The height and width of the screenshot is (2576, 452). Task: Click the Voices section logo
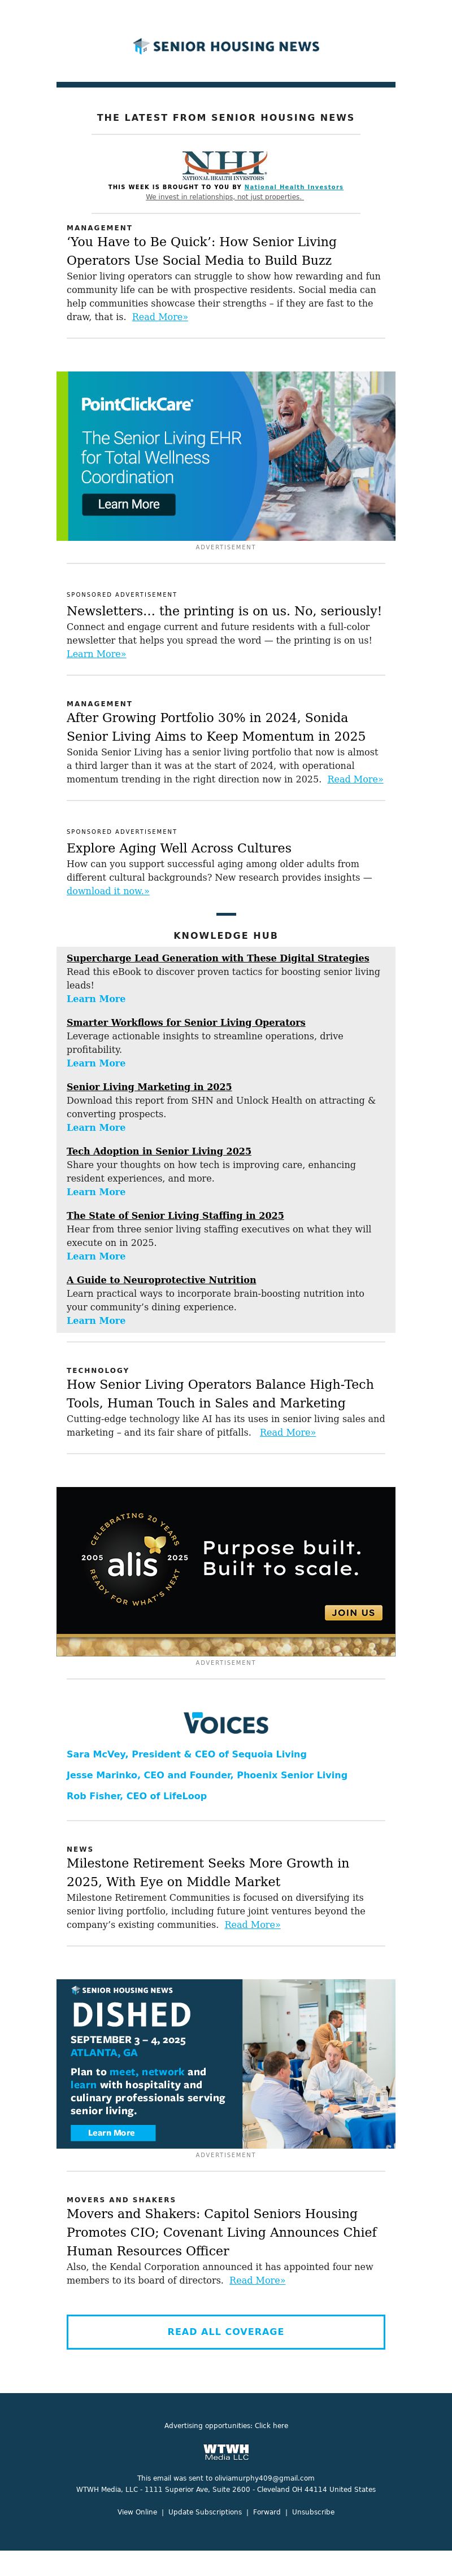coord(226,1723)
